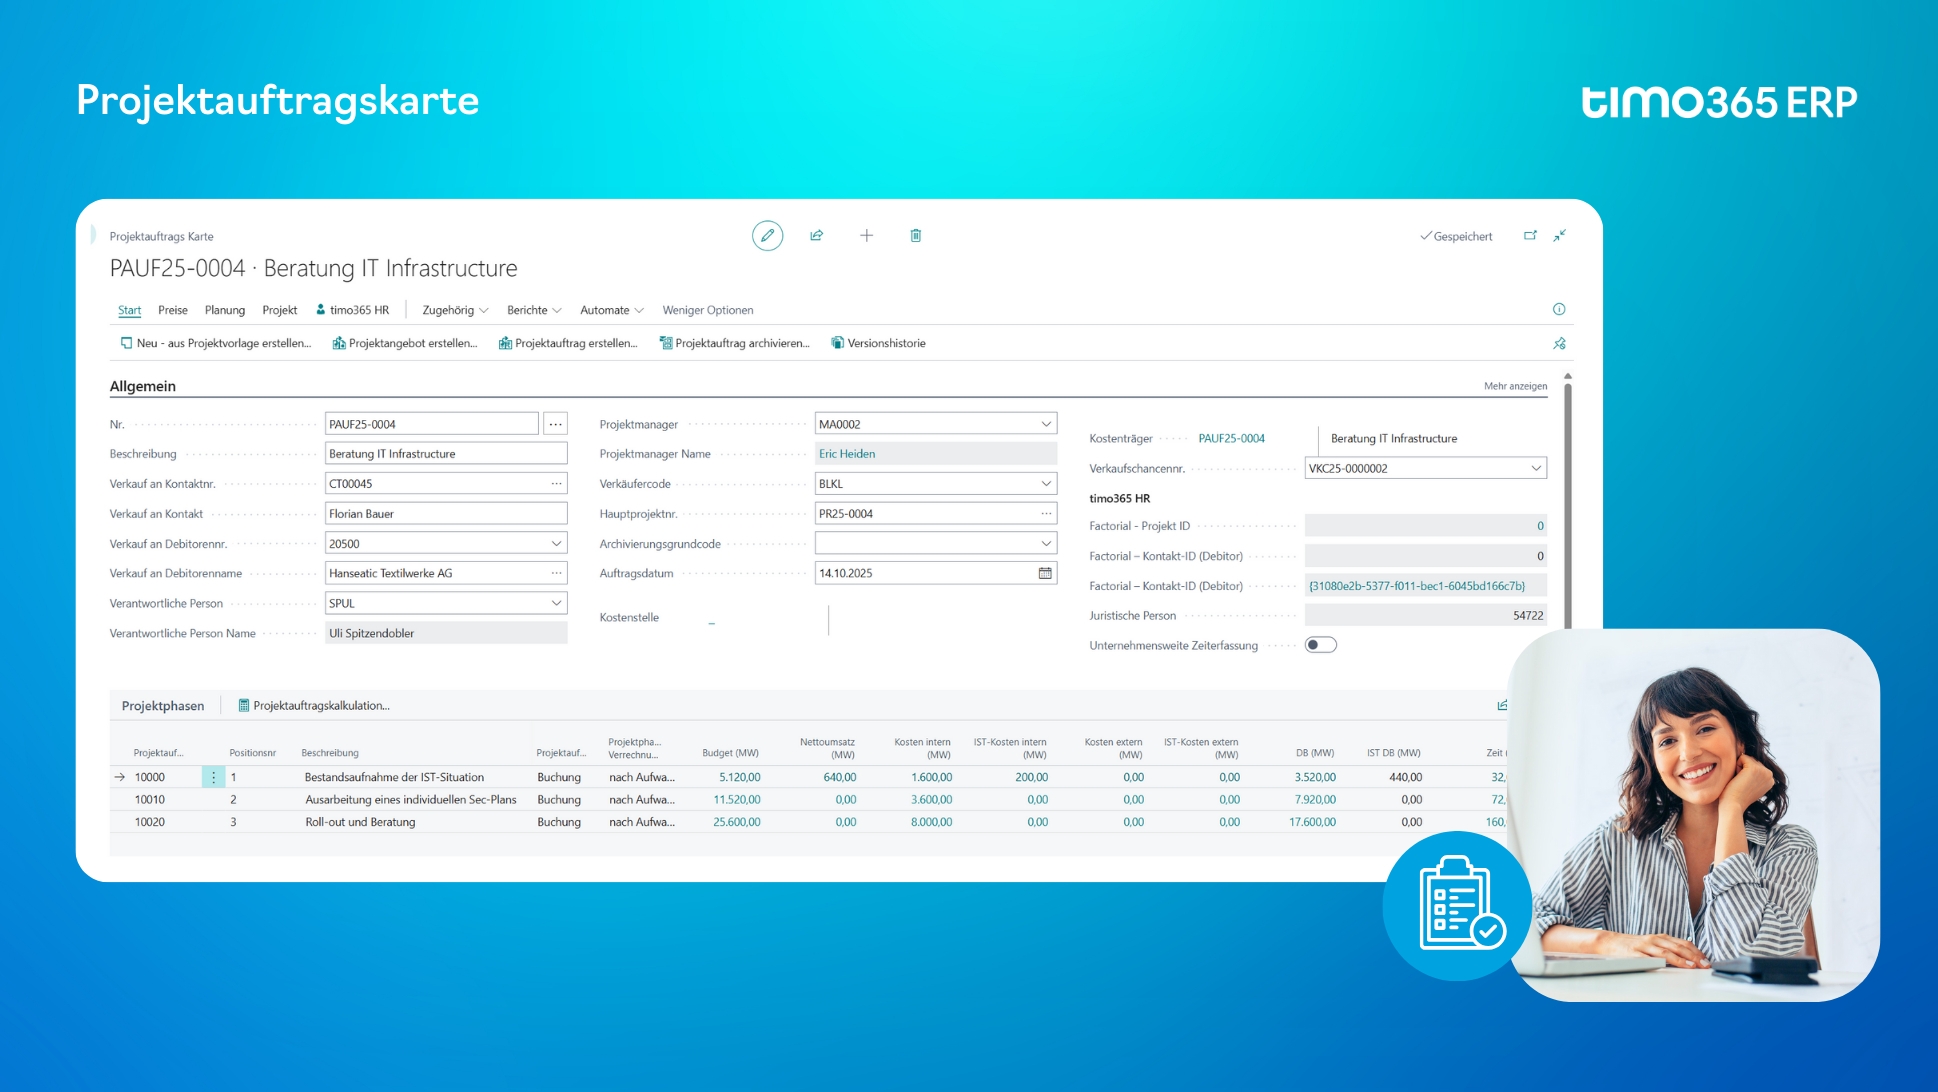The height and width of the screenshot is (1092, 1938).
Task: Click the pin icon in action bar
Action: pos(1558,344)
